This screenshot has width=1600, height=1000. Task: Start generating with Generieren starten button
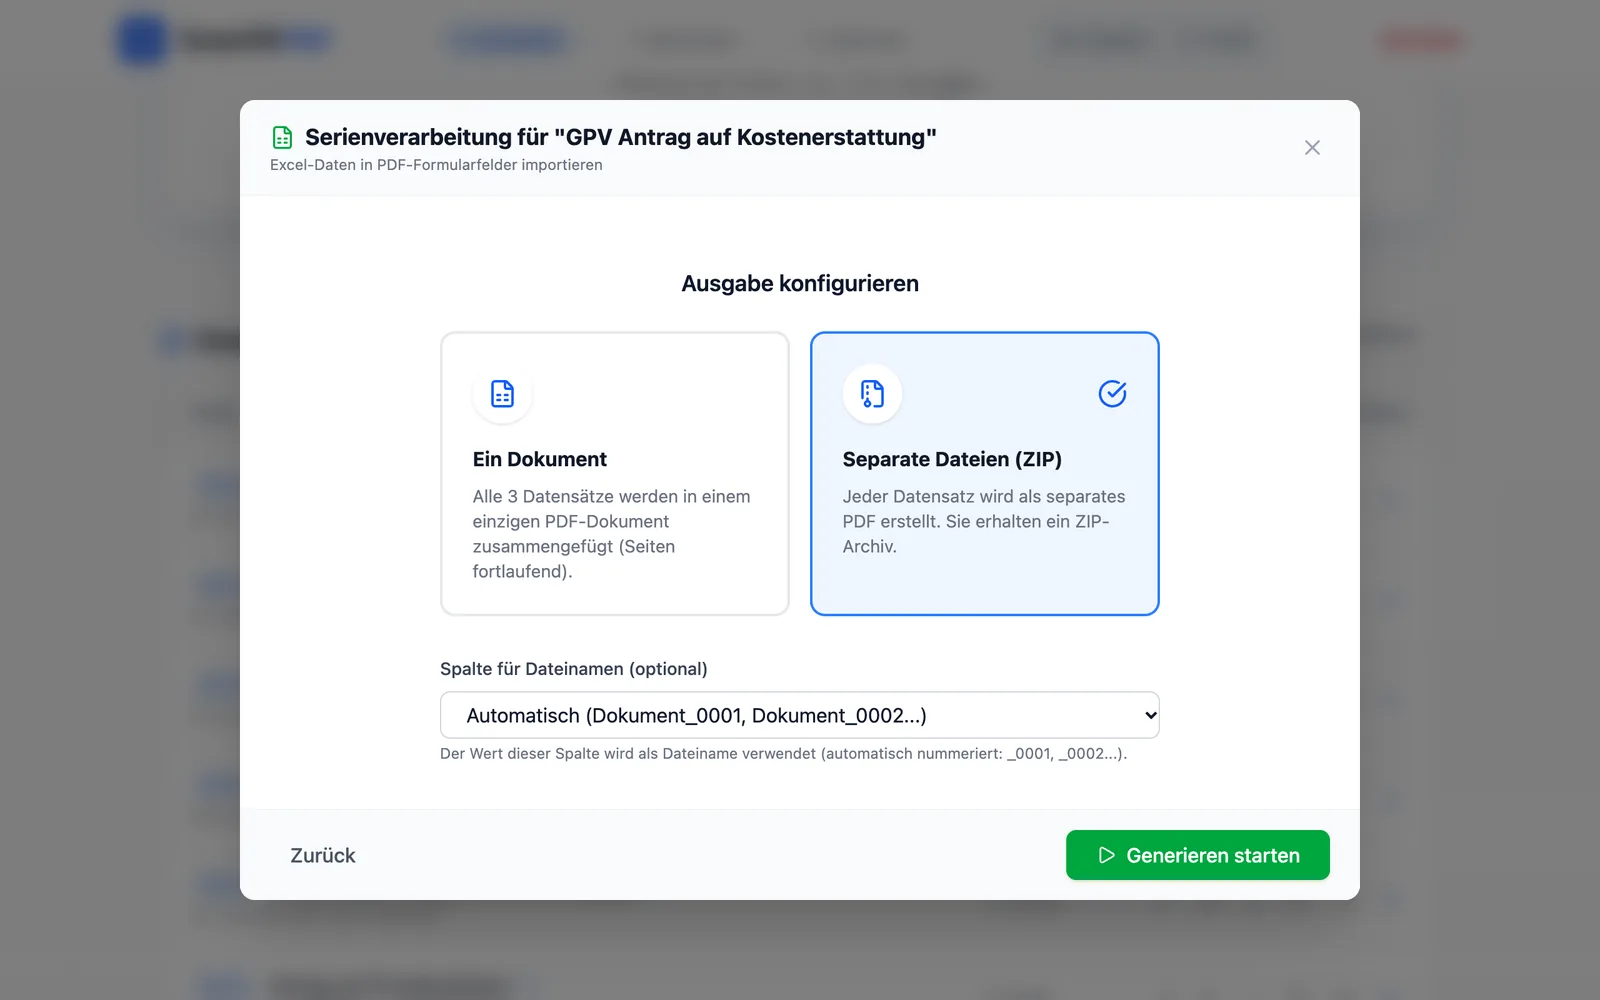tap(1198, 855)
